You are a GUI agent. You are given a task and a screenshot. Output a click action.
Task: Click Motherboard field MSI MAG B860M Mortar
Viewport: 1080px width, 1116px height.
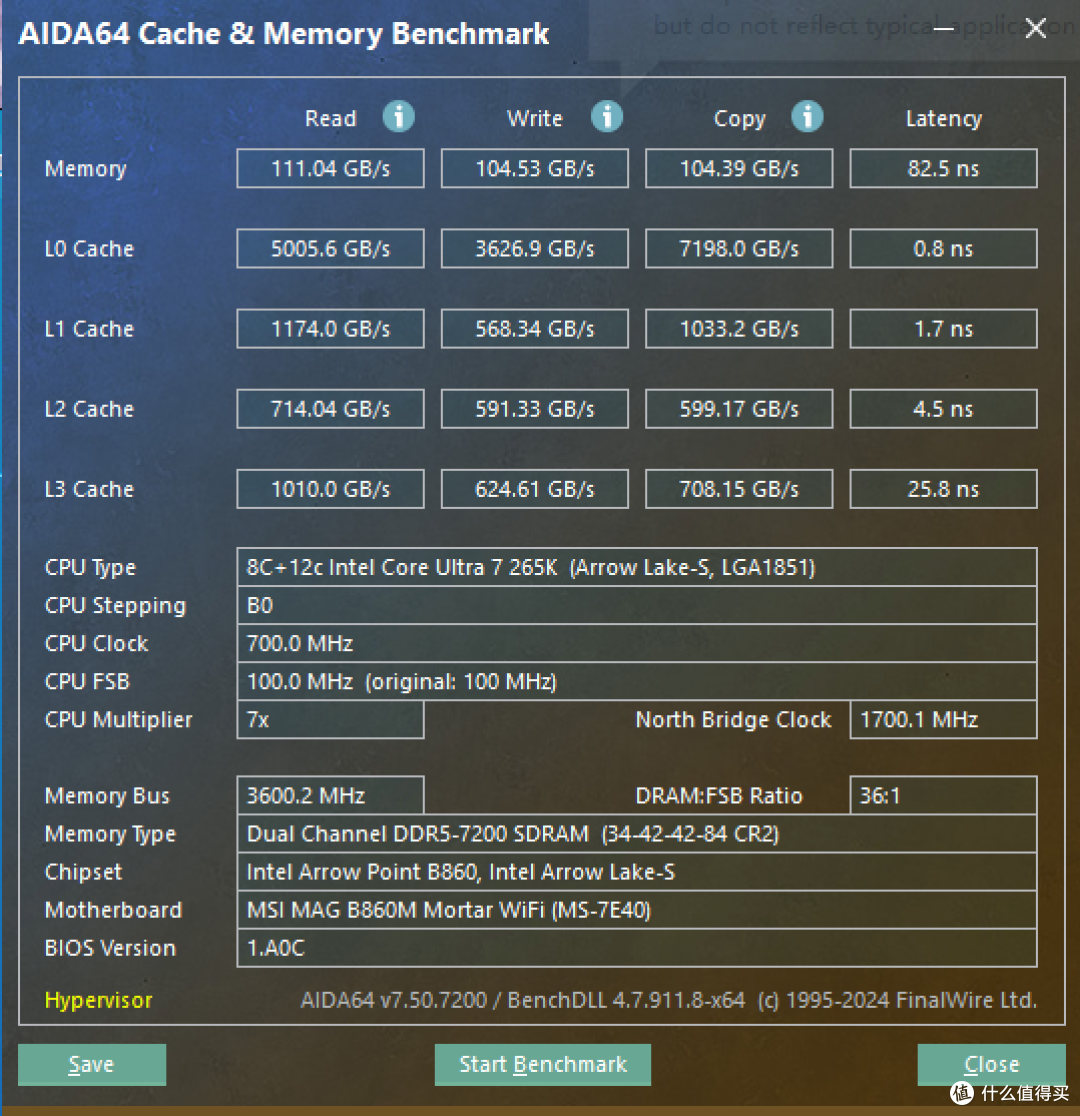[x=637, y=910]
